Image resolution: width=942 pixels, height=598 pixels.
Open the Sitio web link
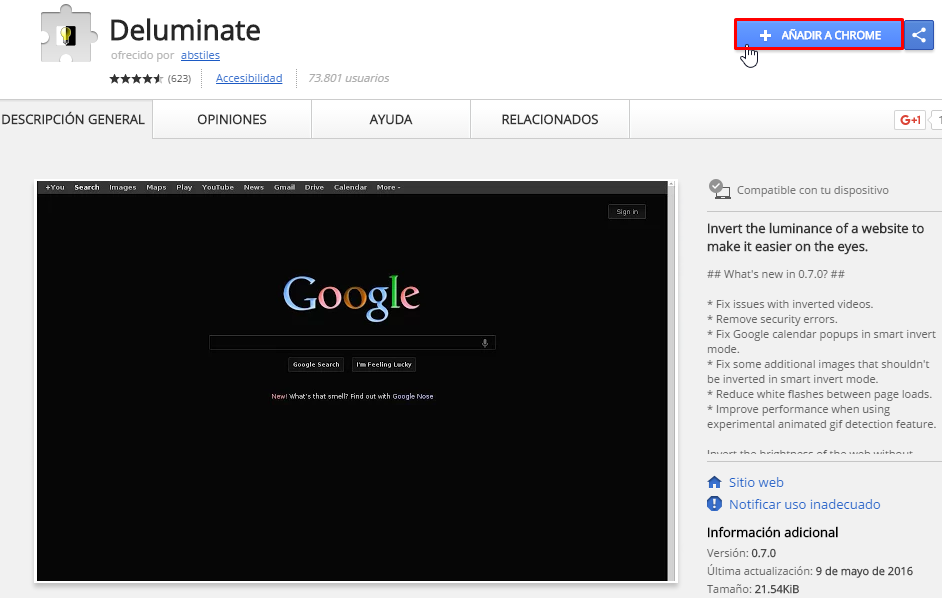pyautogui.click(x=756, y=483)
